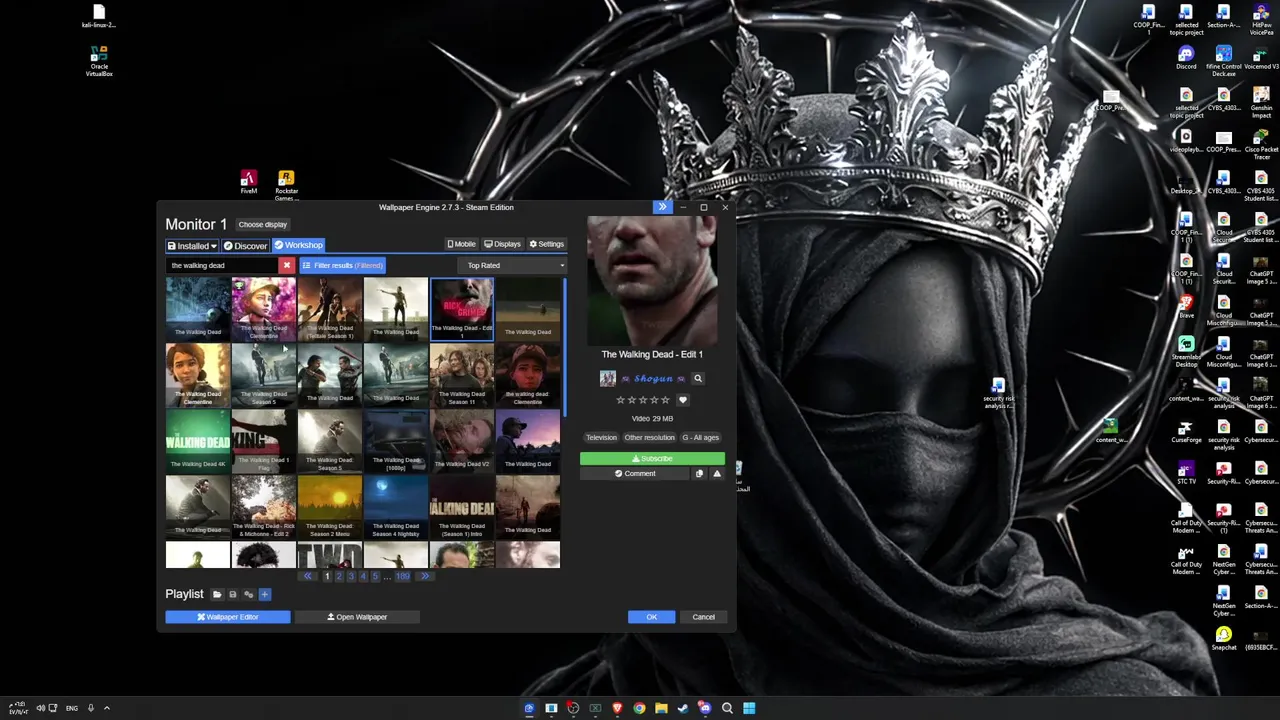Go to previous results page arrow
This screenshot has height=720, width=1280.
coord(309,577)
